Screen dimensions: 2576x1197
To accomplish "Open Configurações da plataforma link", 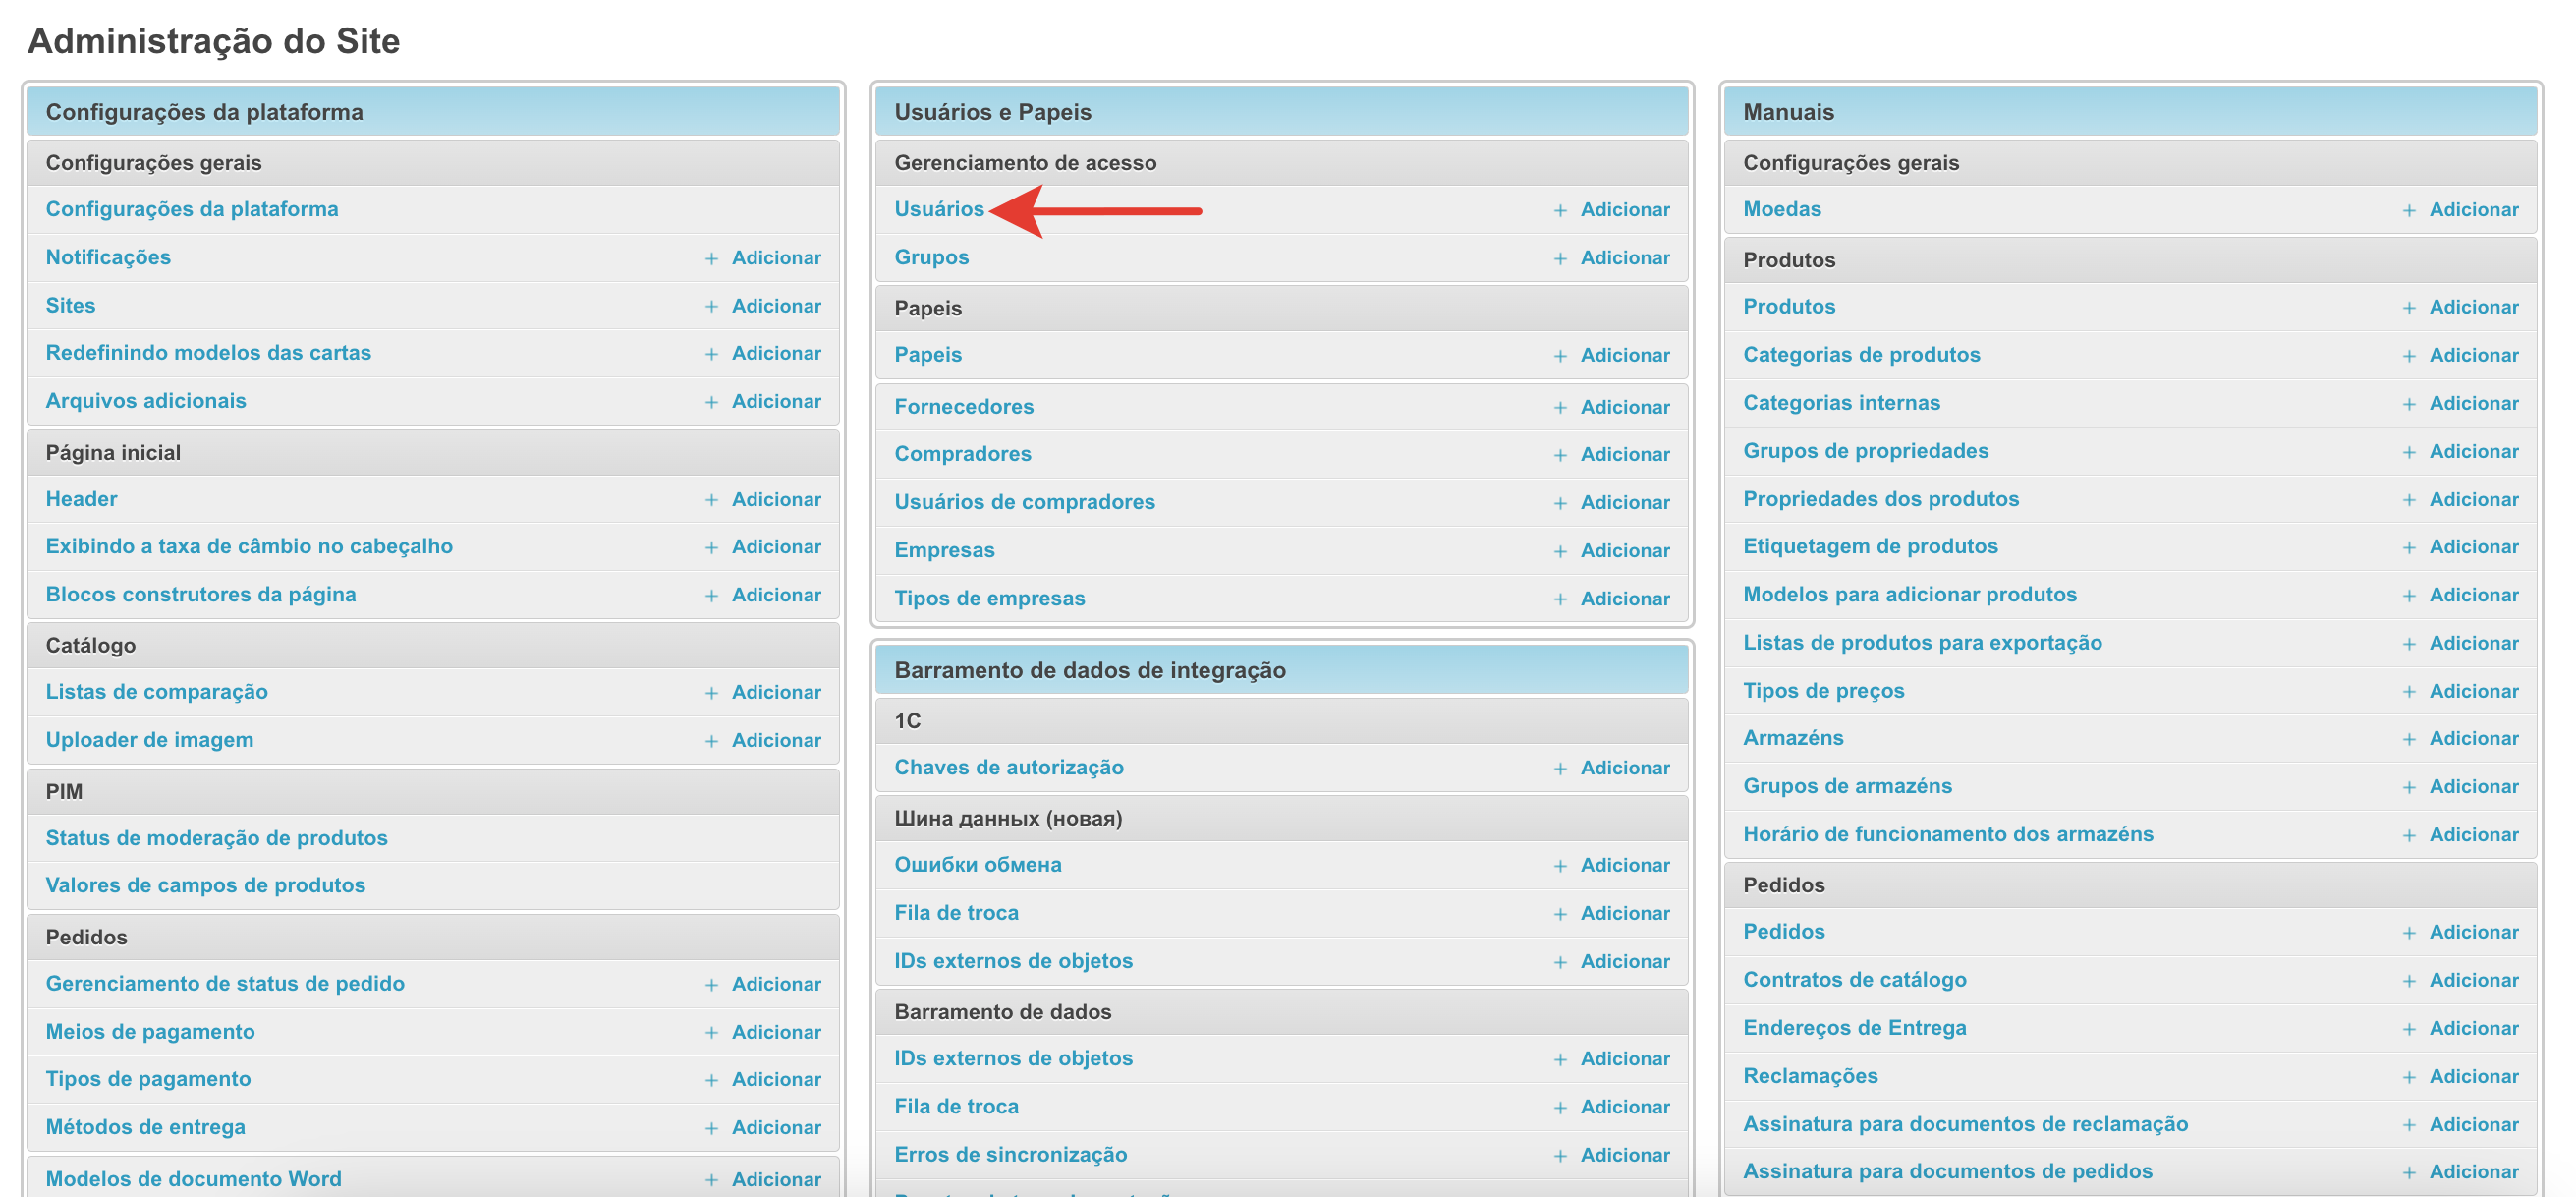I will tap(192, 209).
